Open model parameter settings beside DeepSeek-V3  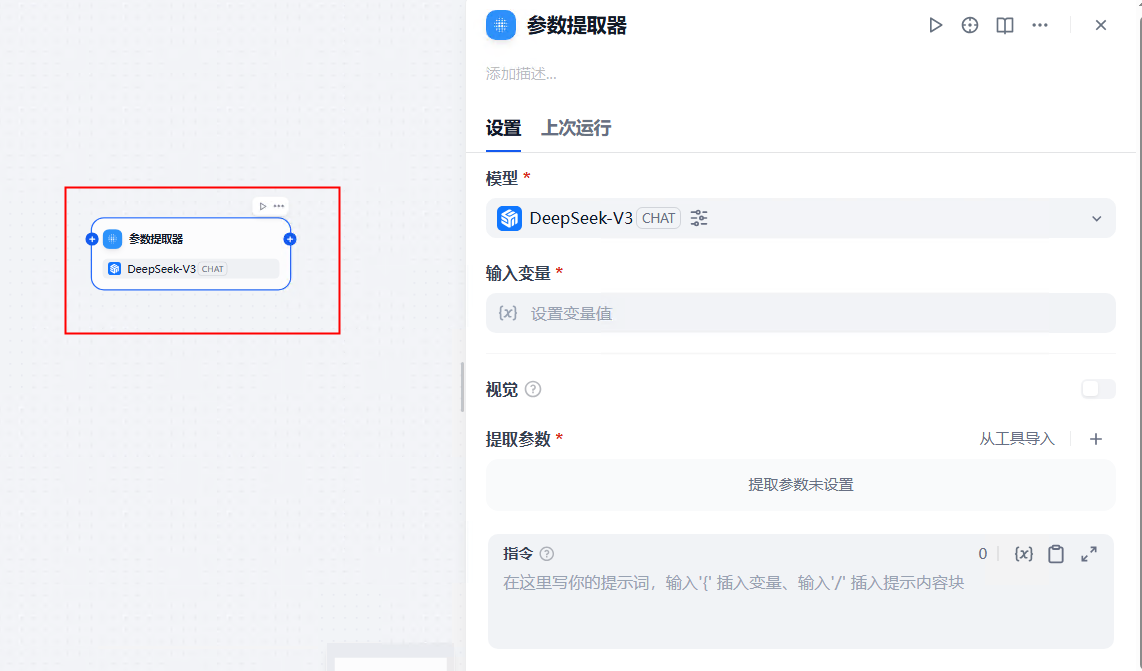698,217
